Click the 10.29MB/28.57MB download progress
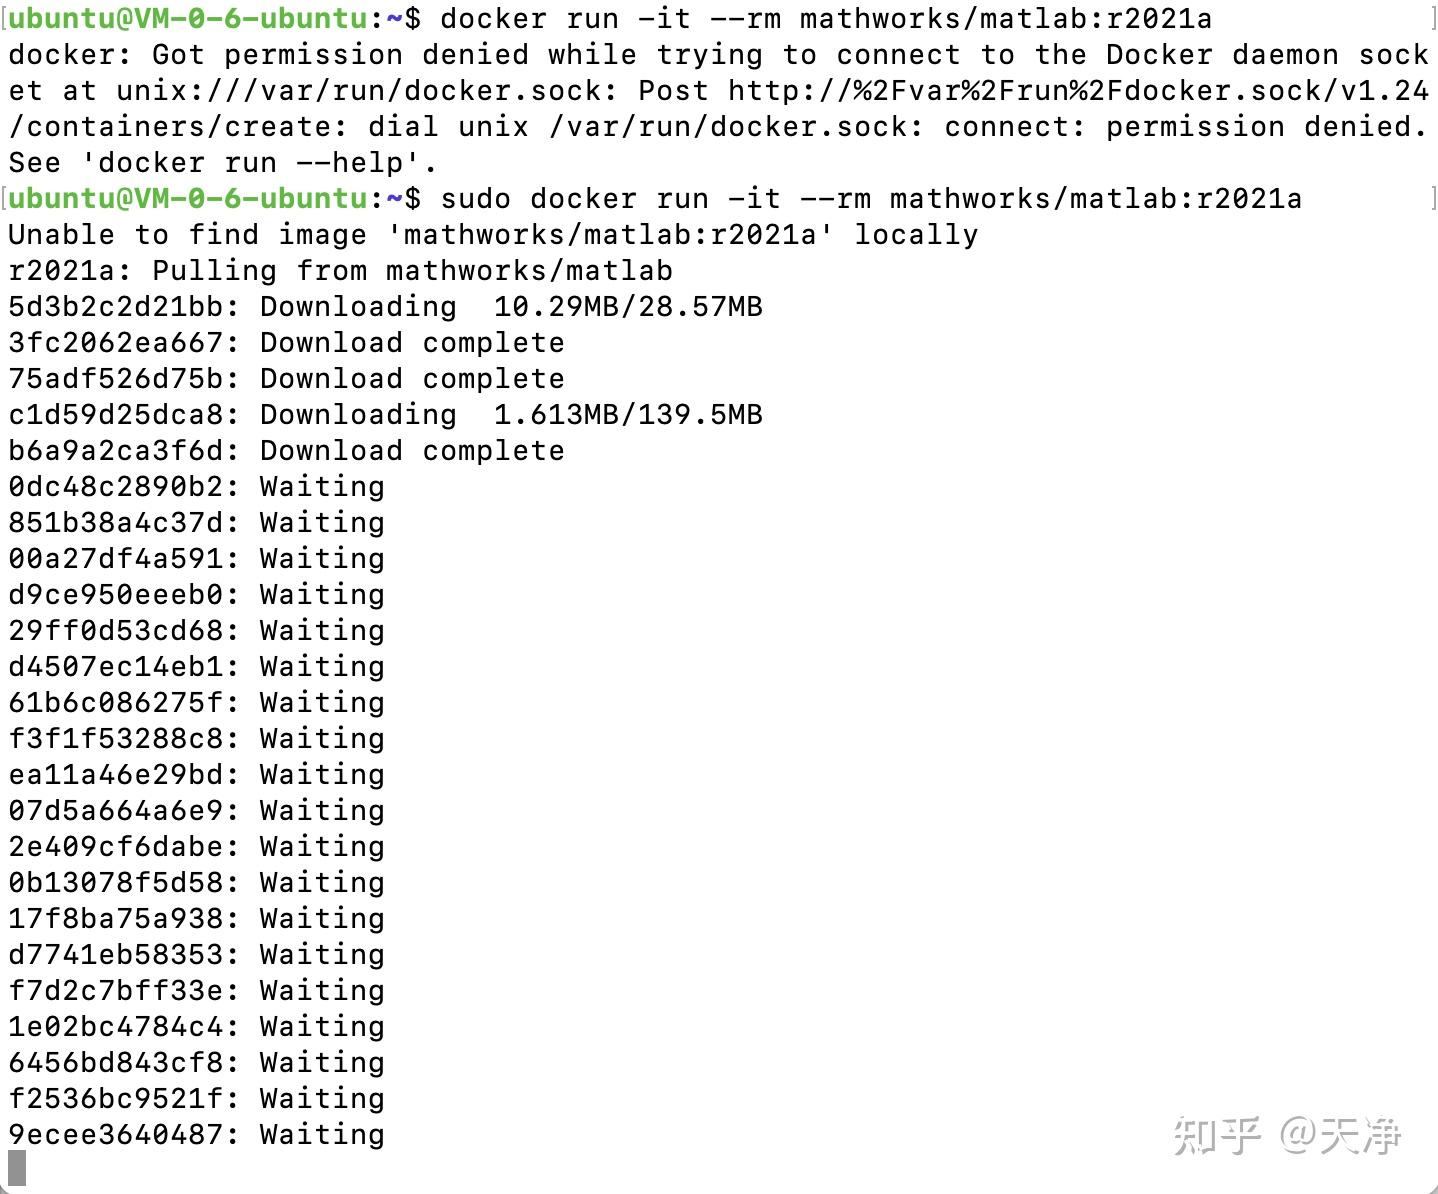 (x=628, y=307)
